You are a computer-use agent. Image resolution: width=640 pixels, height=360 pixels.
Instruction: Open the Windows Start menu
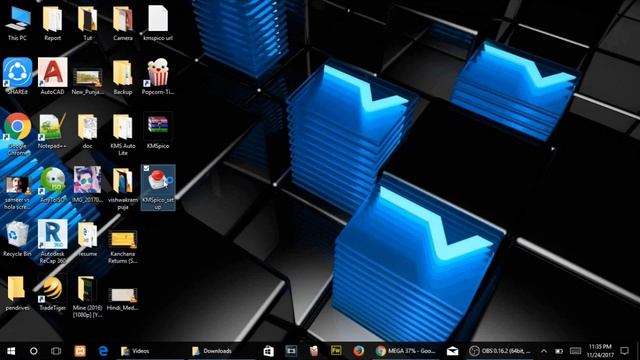tap(11, 351)
